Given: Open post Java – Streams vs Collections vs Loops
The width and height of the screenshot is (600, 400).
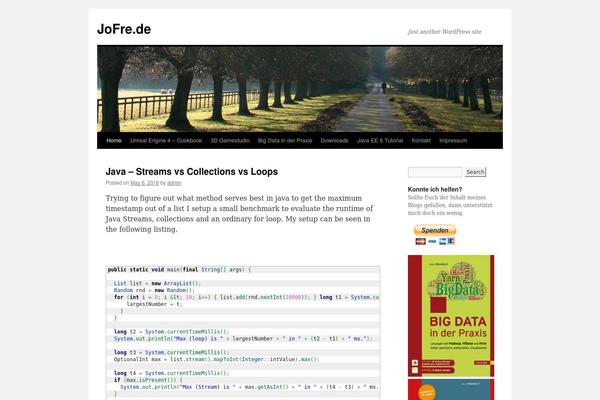Looking at the screenshot, I should 192,171.
